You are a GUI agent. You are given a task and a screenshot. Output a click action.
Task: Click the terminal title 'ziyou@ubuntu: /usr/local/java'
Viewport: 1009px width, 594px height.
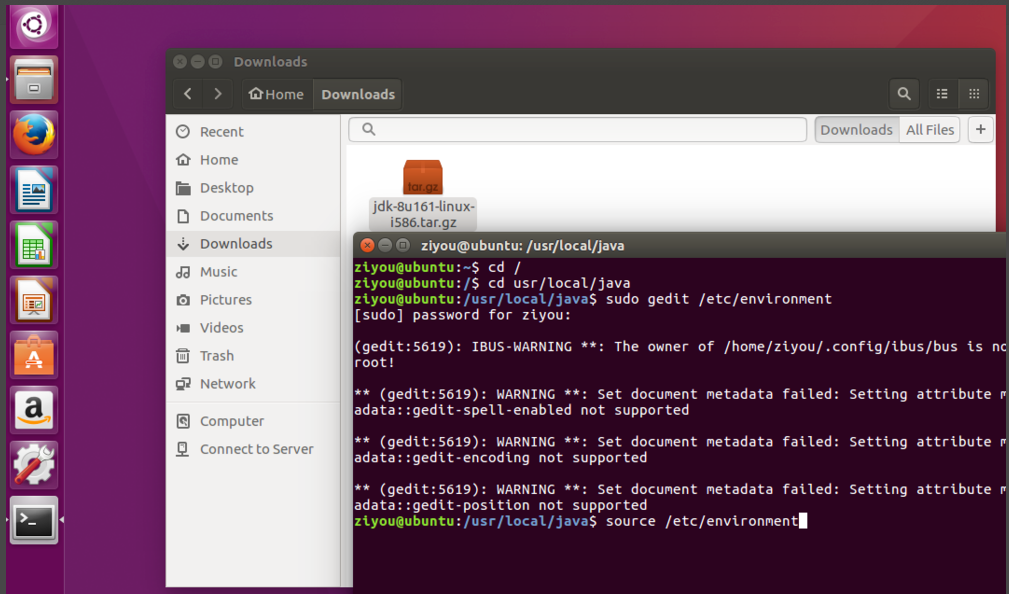[523, 245]
